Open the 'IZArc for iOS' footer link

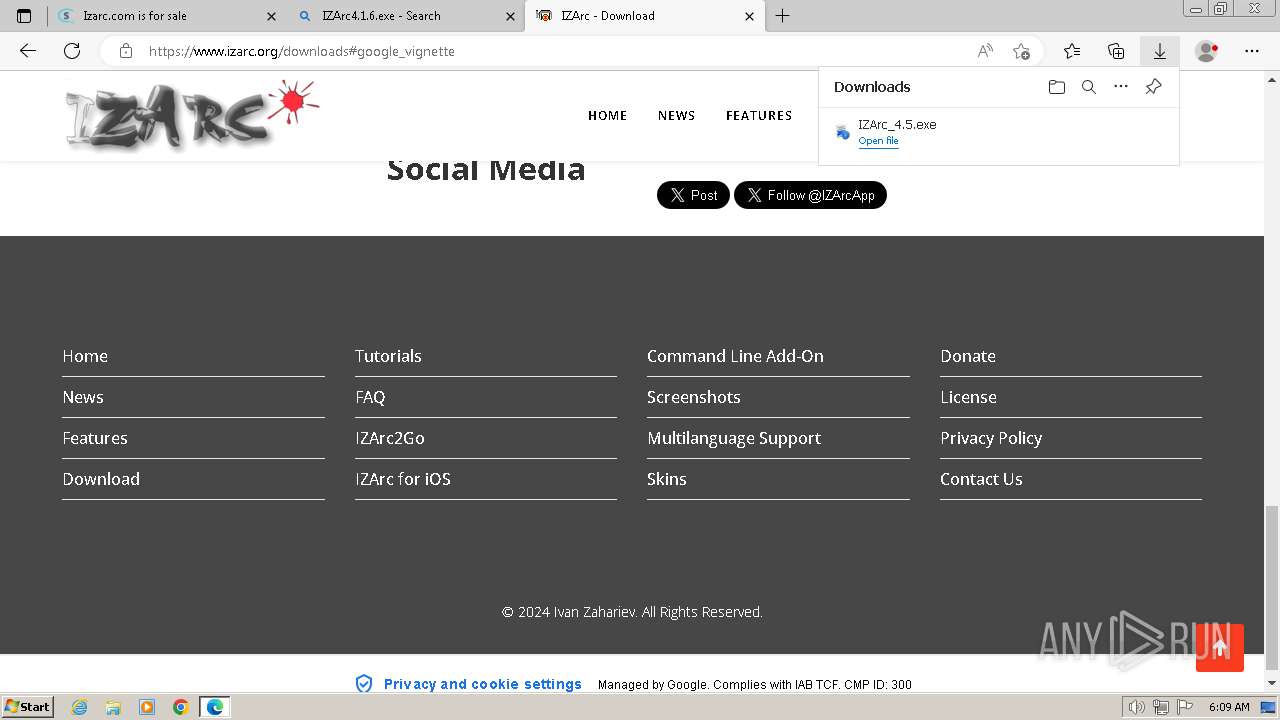tap(403, 479)
